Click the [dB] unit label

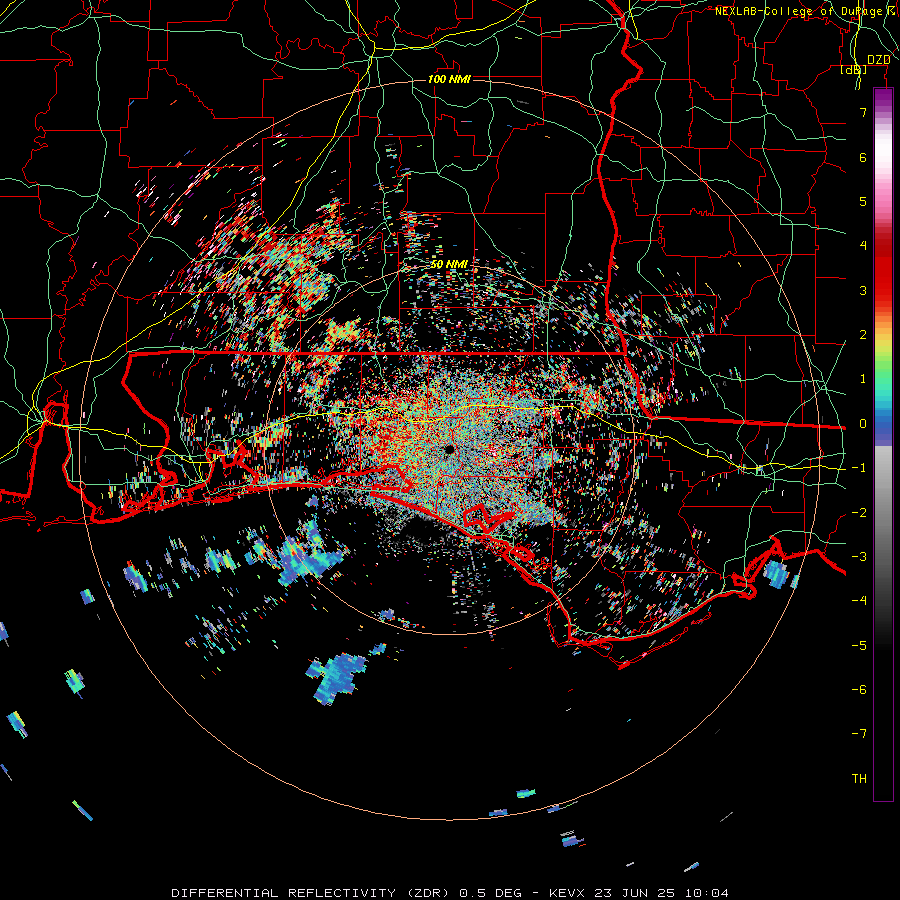854,69
